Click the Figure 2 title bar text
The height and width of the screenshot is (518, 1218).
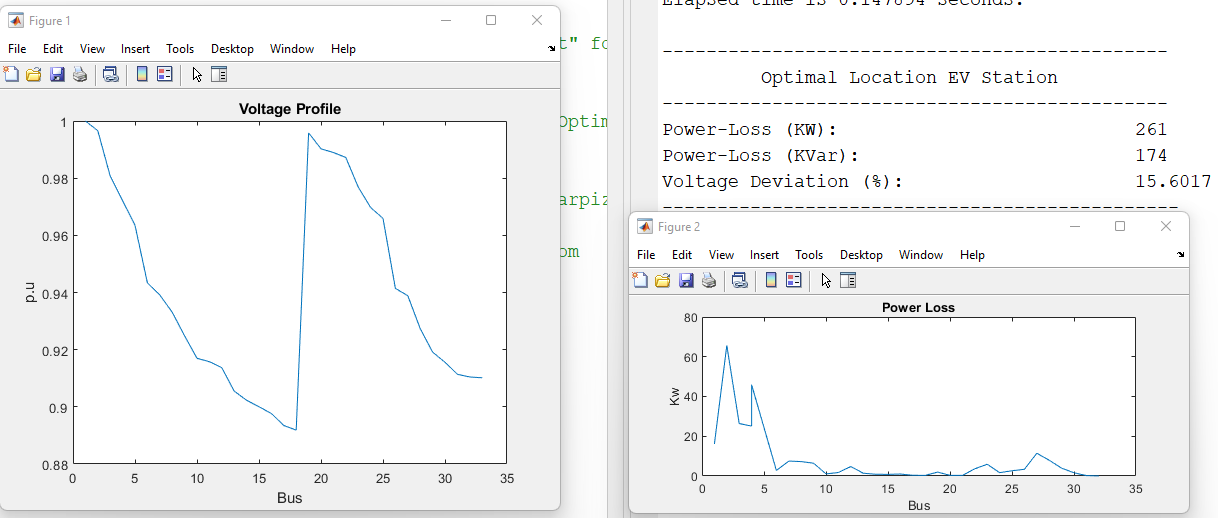click(x=679, y=227)
